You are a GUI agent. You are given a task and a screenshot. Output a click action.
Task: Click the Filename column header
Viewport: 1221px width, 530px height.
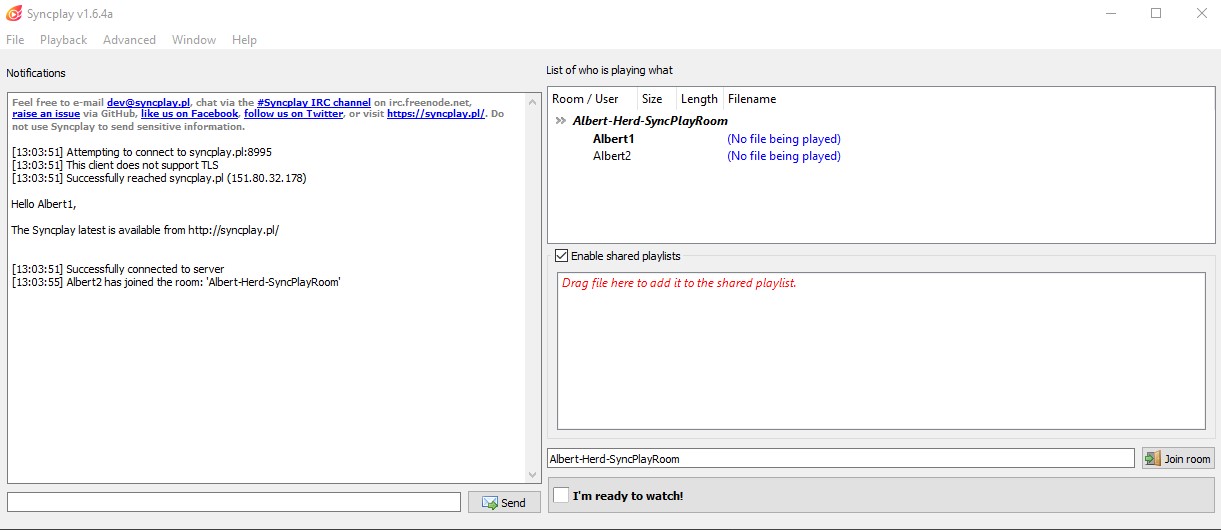tap(752, 99)
